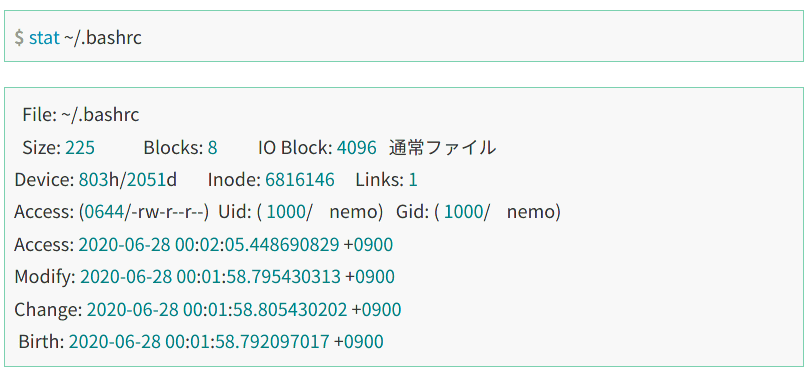Click the ~/.bashrc argument in command

[x=103, y=38]
